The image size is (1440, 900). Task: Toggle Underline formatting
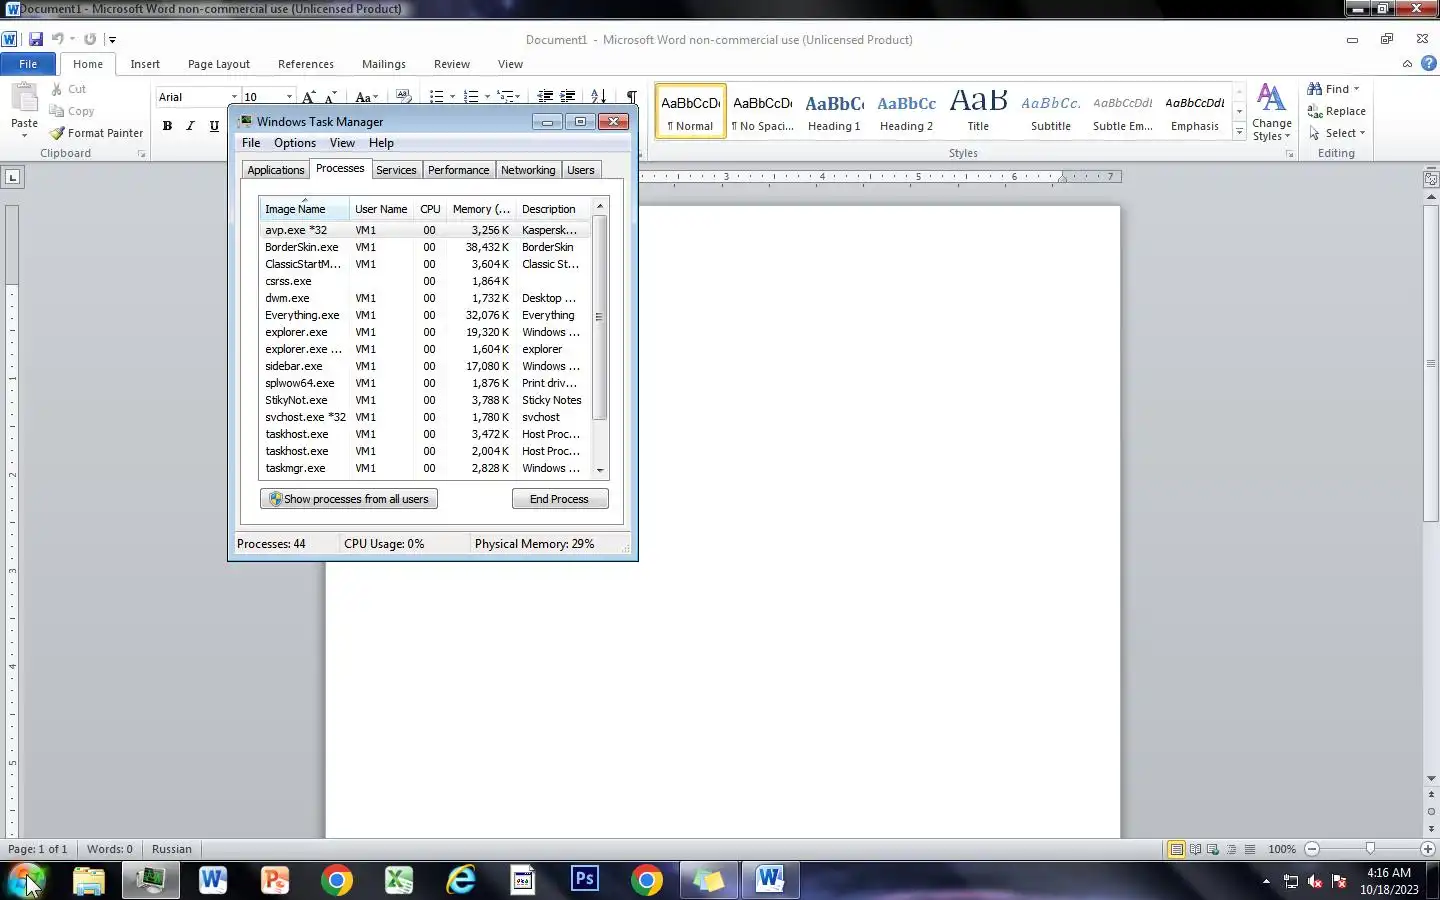click(x=214, y=126)
